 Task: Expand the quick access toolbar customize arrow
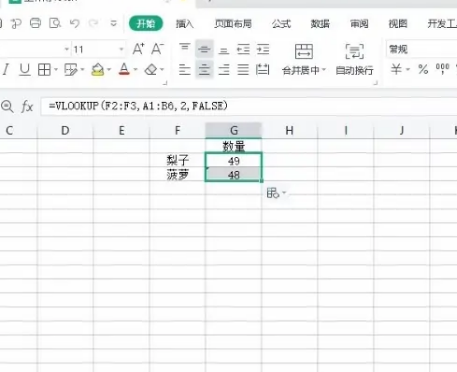(114, 23)
